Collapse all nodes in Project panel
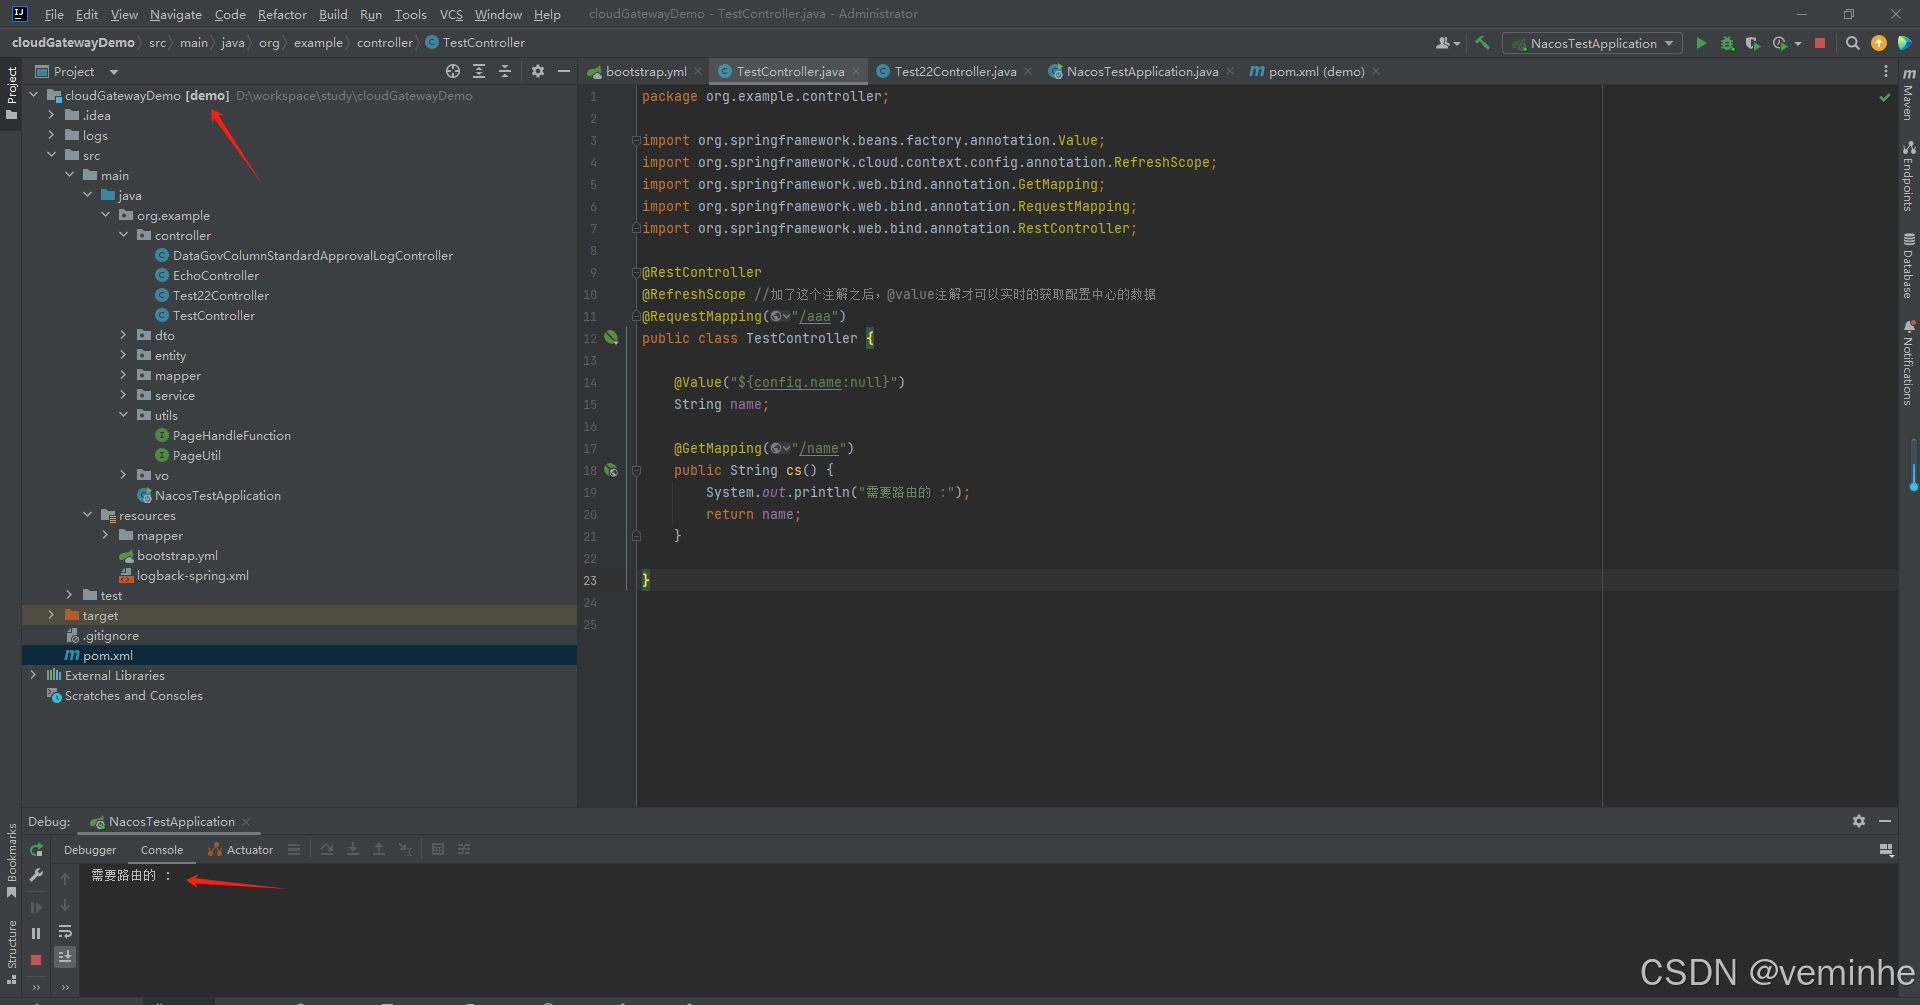Image resolution: width=1920 pixels, height=1005 pixels. 505,71
